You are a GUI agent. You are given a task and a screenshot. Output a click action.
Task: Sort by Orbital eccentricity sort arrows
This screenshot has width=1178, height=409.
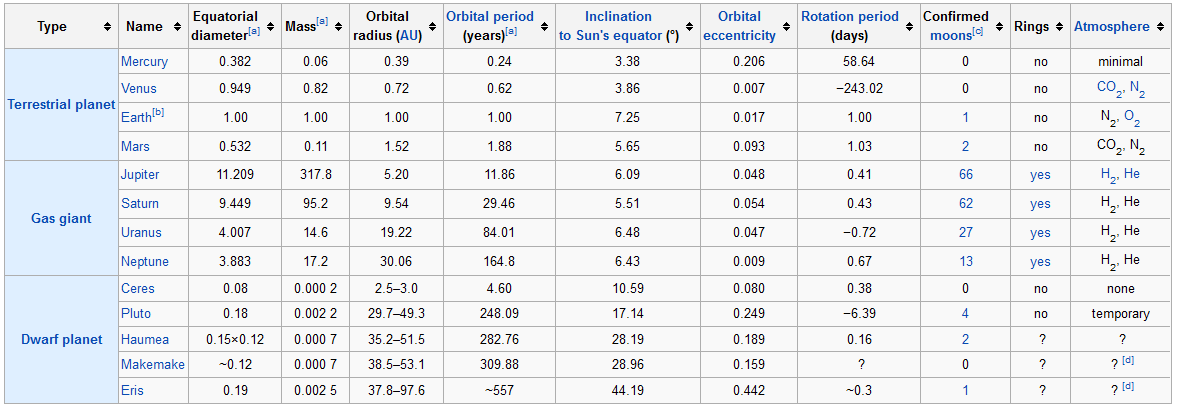tap(786, 26)
